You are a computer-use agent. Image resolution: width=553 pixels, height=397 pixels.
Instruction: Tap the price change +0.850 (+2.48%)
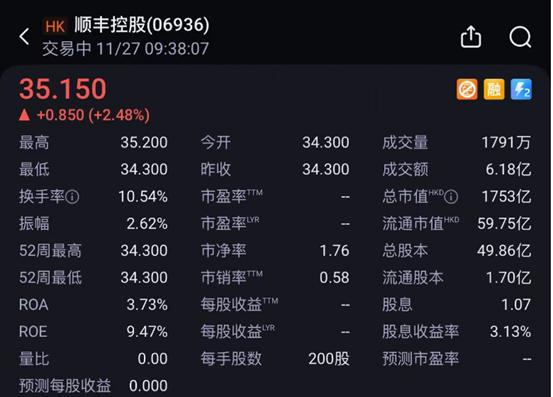point(93,115)
